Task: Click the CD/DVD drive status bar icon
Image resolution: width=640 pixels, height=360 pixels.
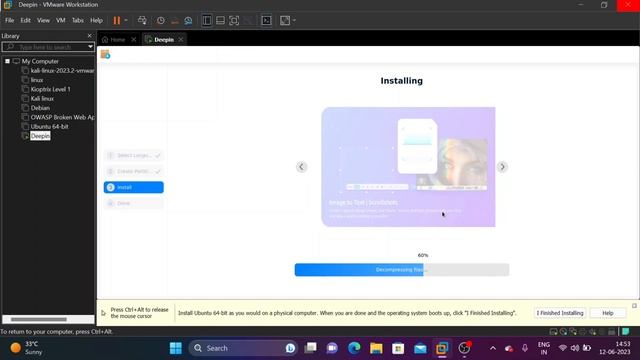Action: pyautogui.click(x=563, y=331)
